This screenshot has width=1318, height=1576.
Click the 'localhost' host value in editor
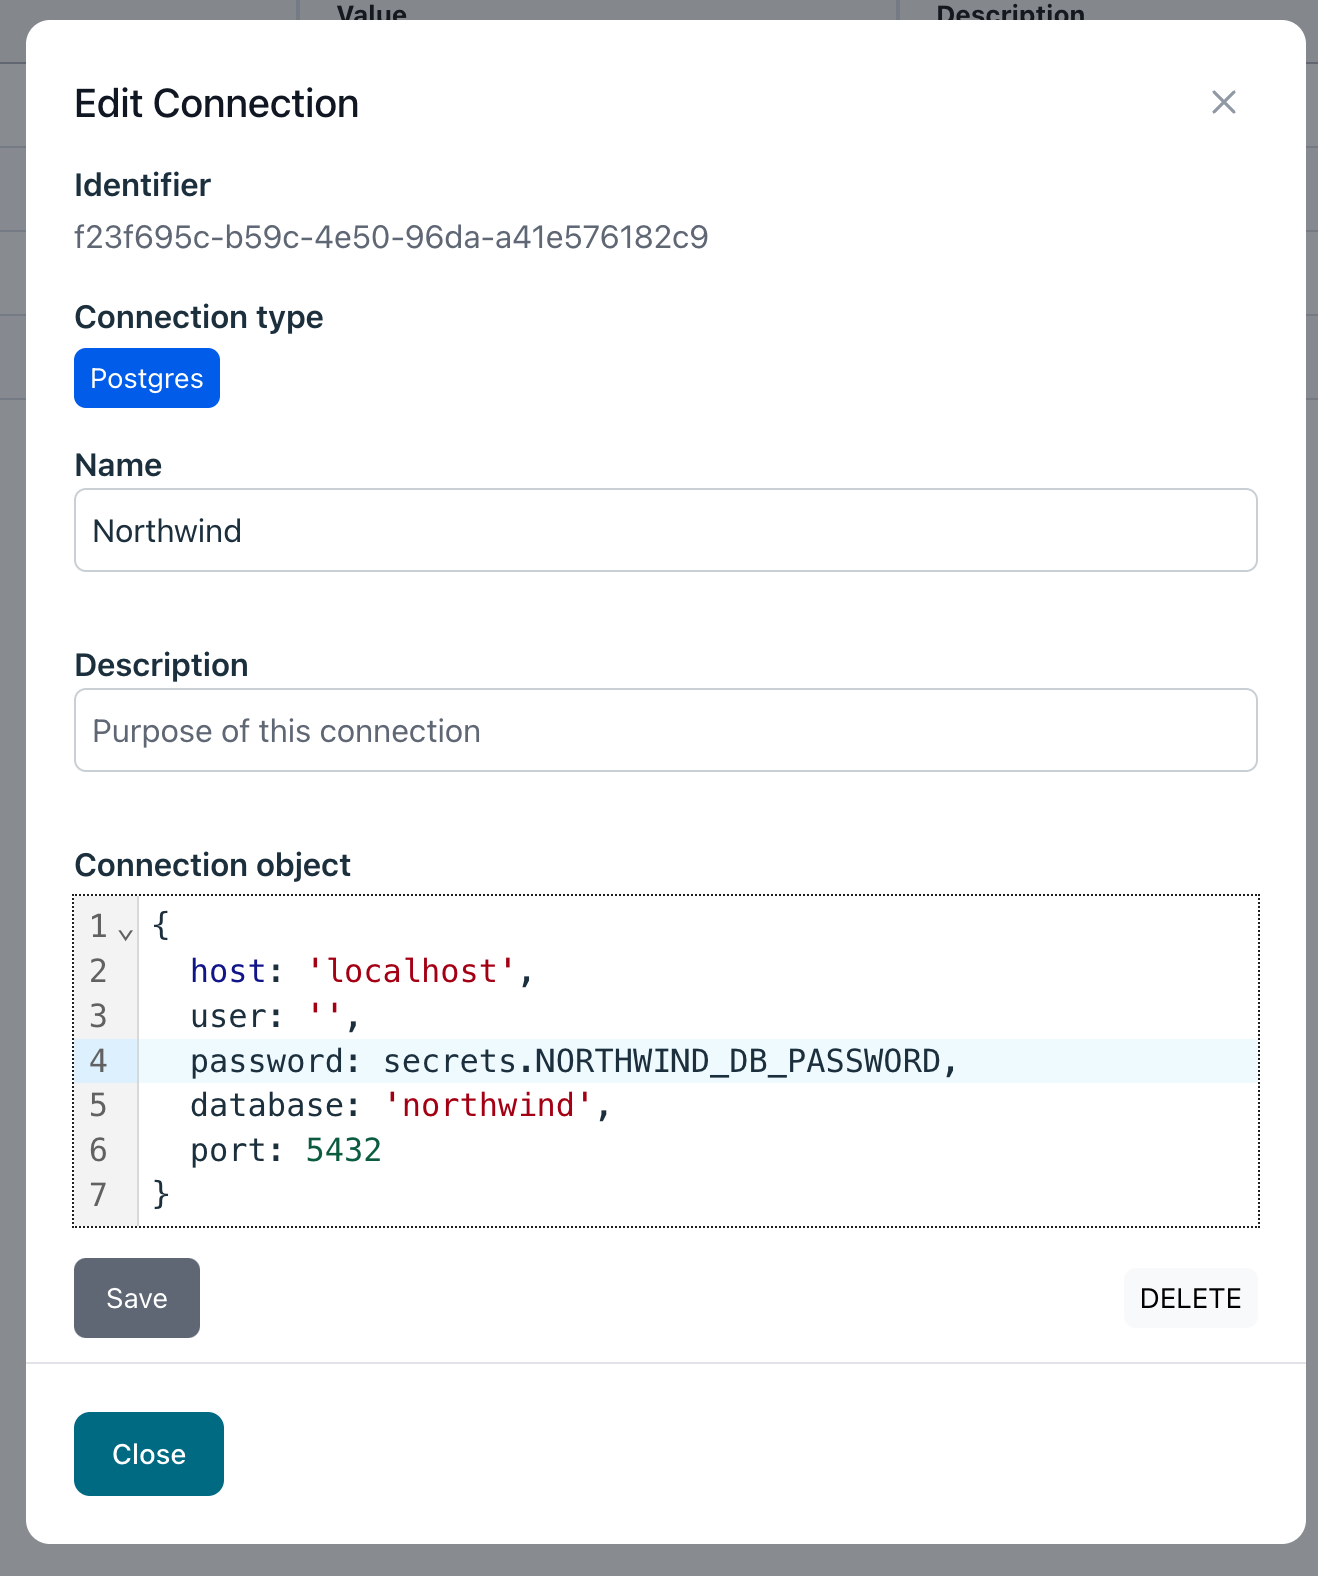[x=411, y=971]
